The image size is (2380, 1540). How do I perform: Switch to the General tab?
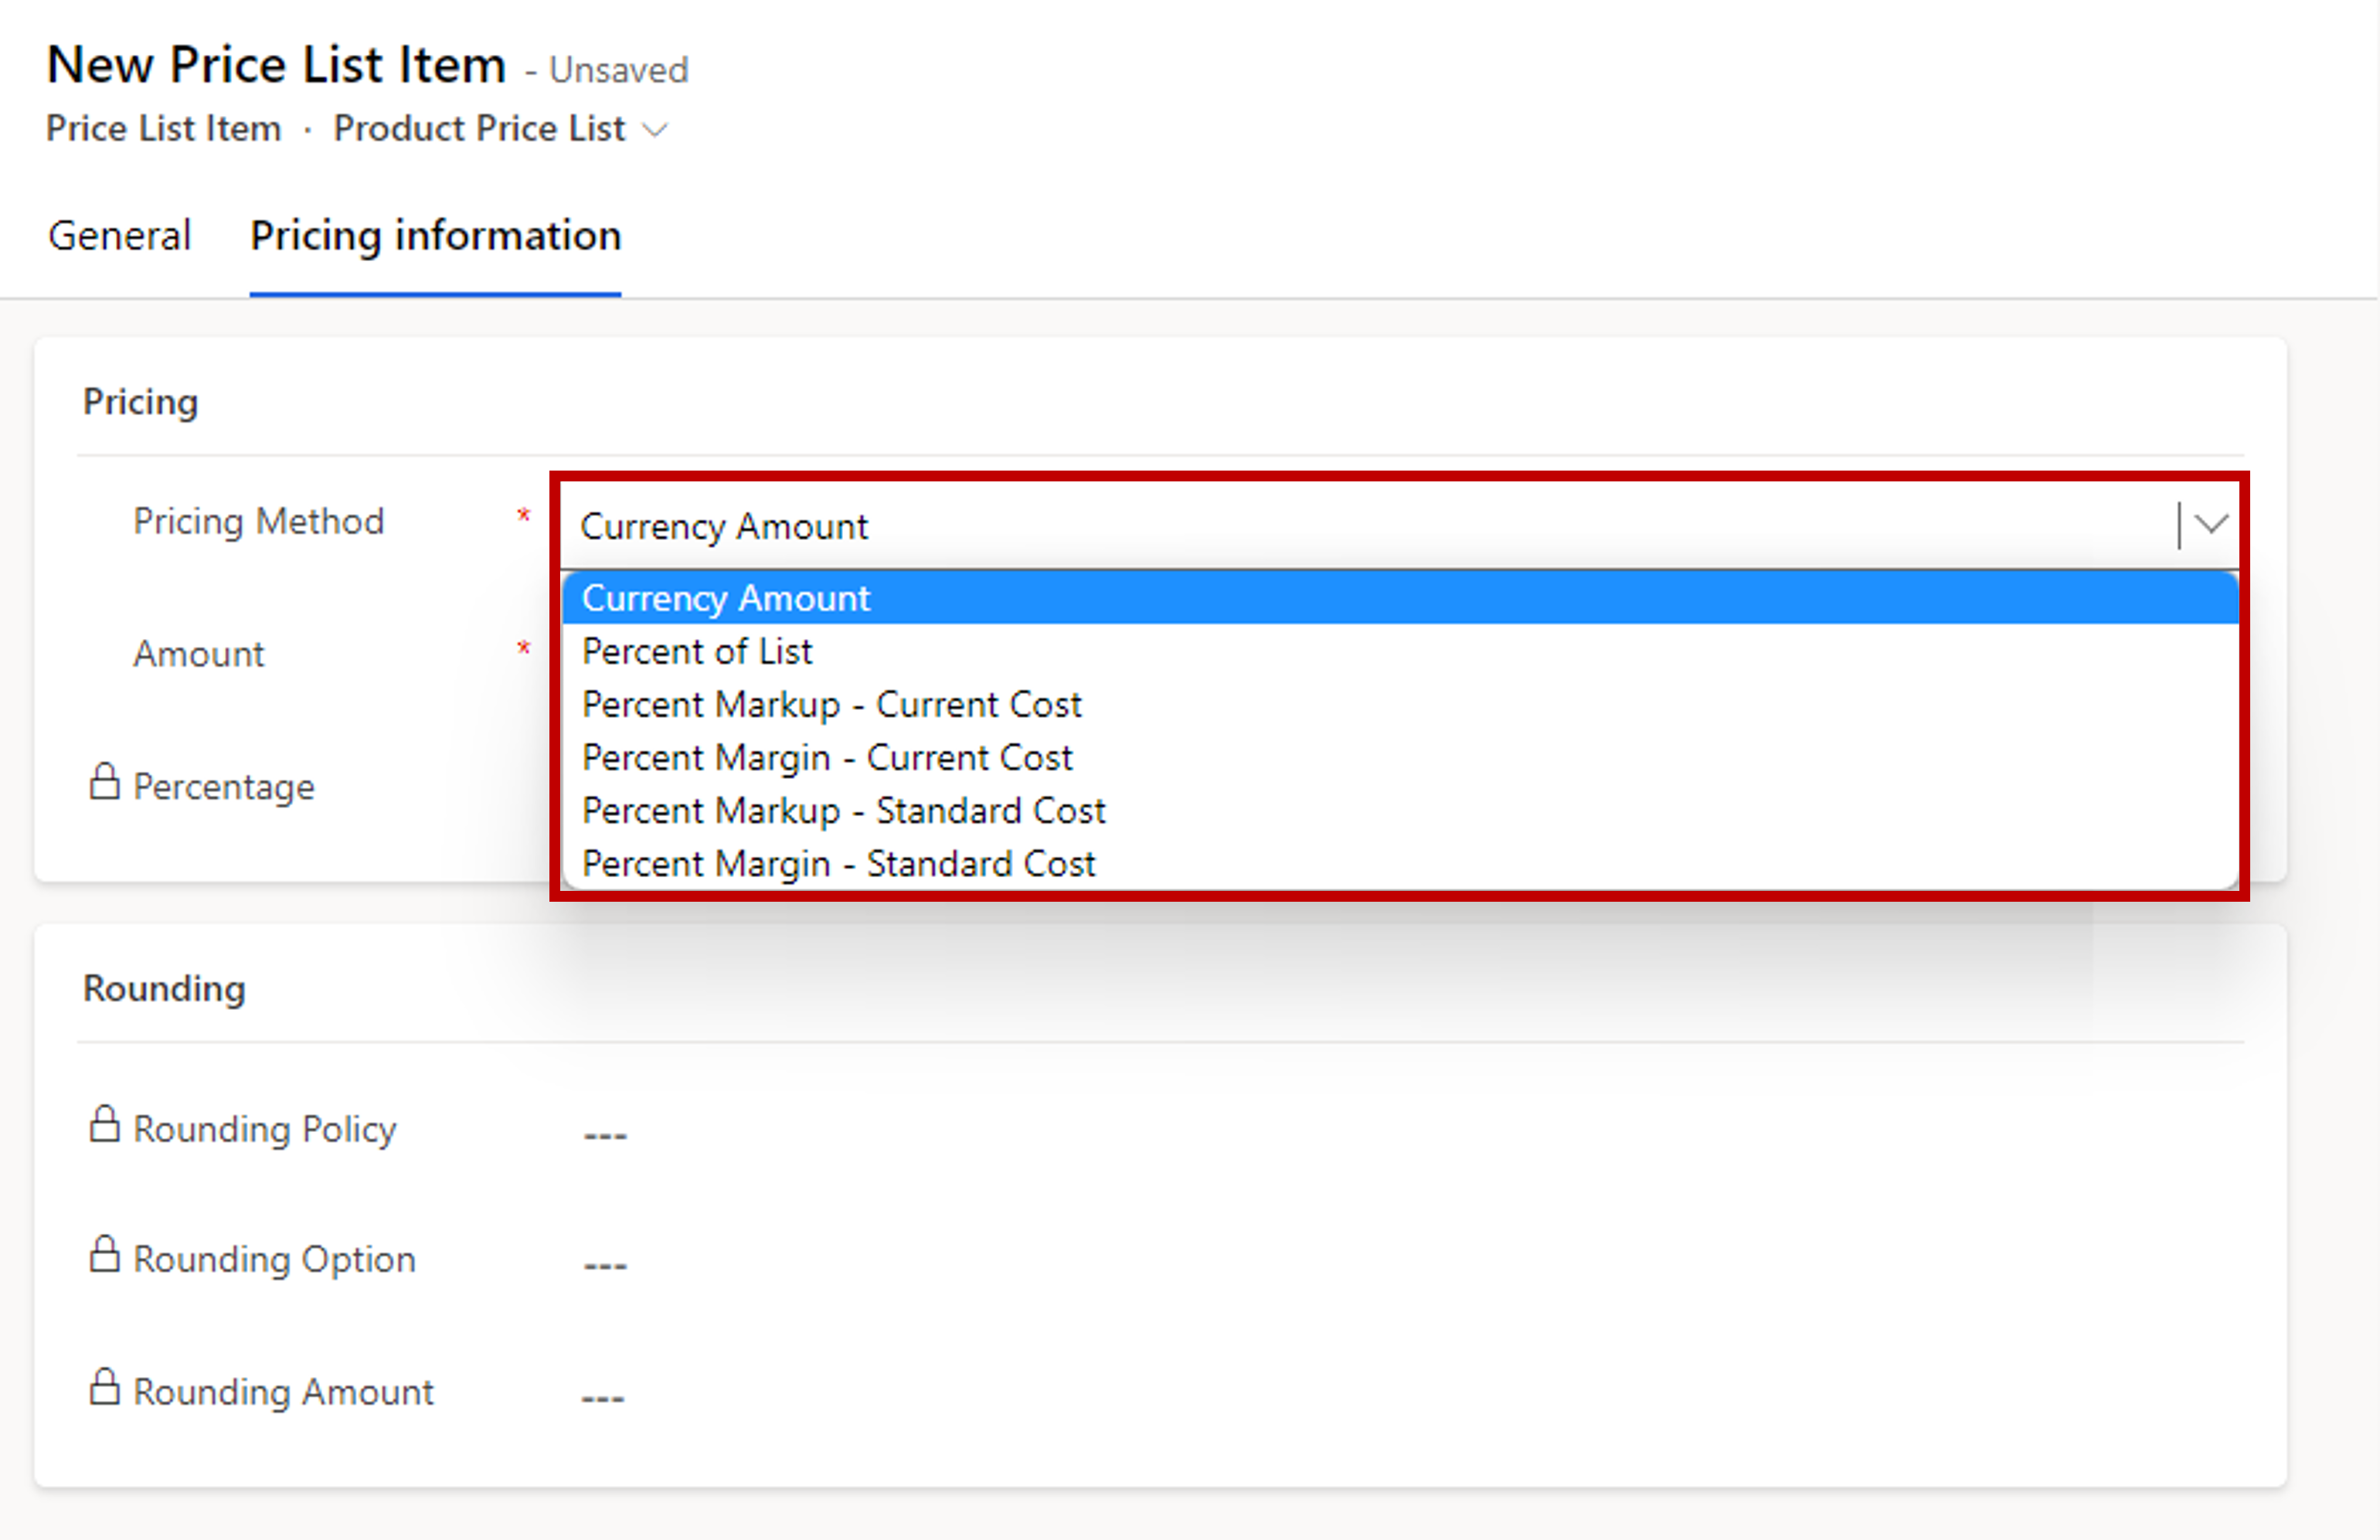[x=119, y=236]
